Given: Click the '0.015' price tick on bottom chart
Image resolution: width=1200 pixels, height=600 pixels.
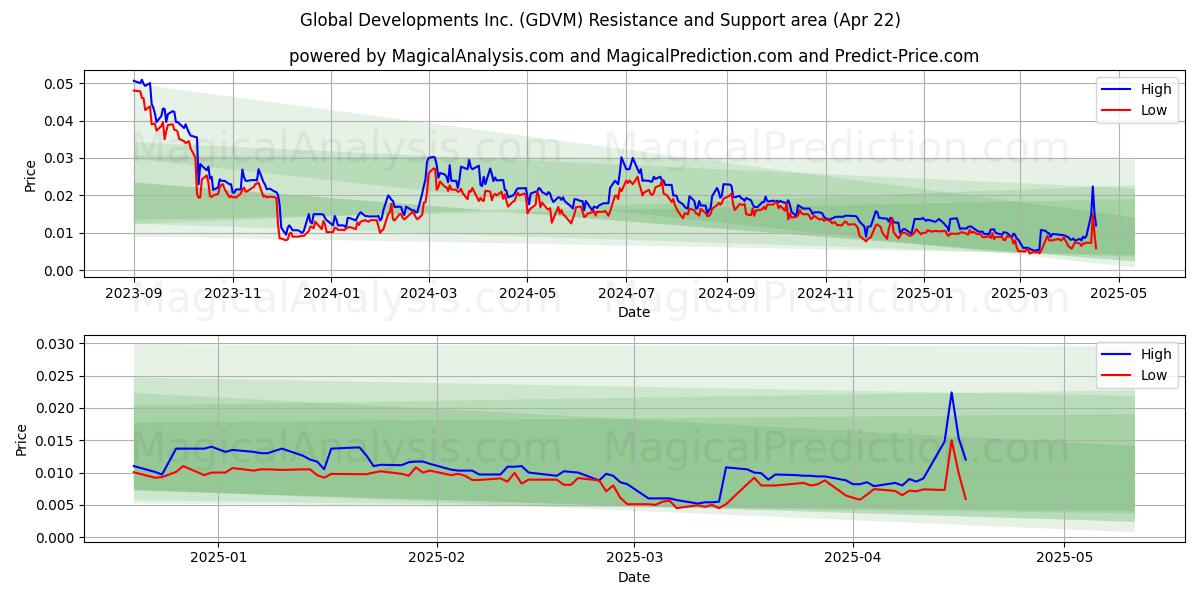Looking at the screenshot, I should pyautogui.click(x=55, y=441).
